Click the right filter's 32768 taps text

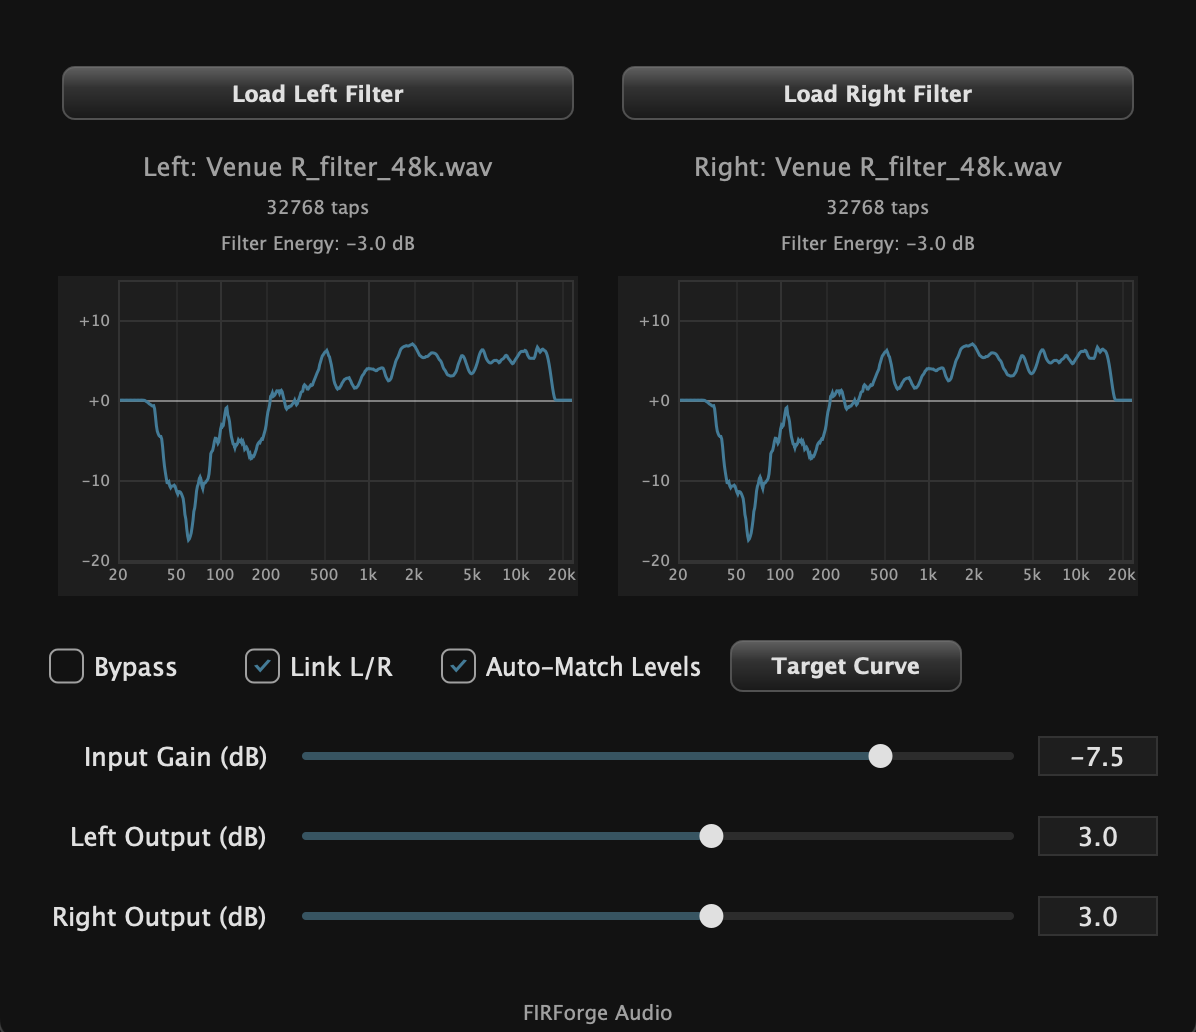[877, 208]
